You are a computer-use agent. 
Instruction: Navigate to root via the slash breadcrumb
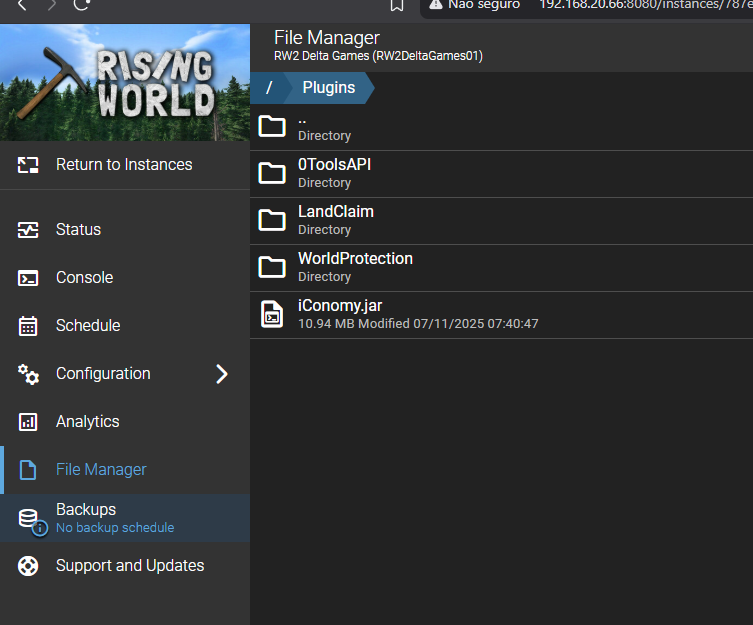pyautogui.click(x=269, y=88)
